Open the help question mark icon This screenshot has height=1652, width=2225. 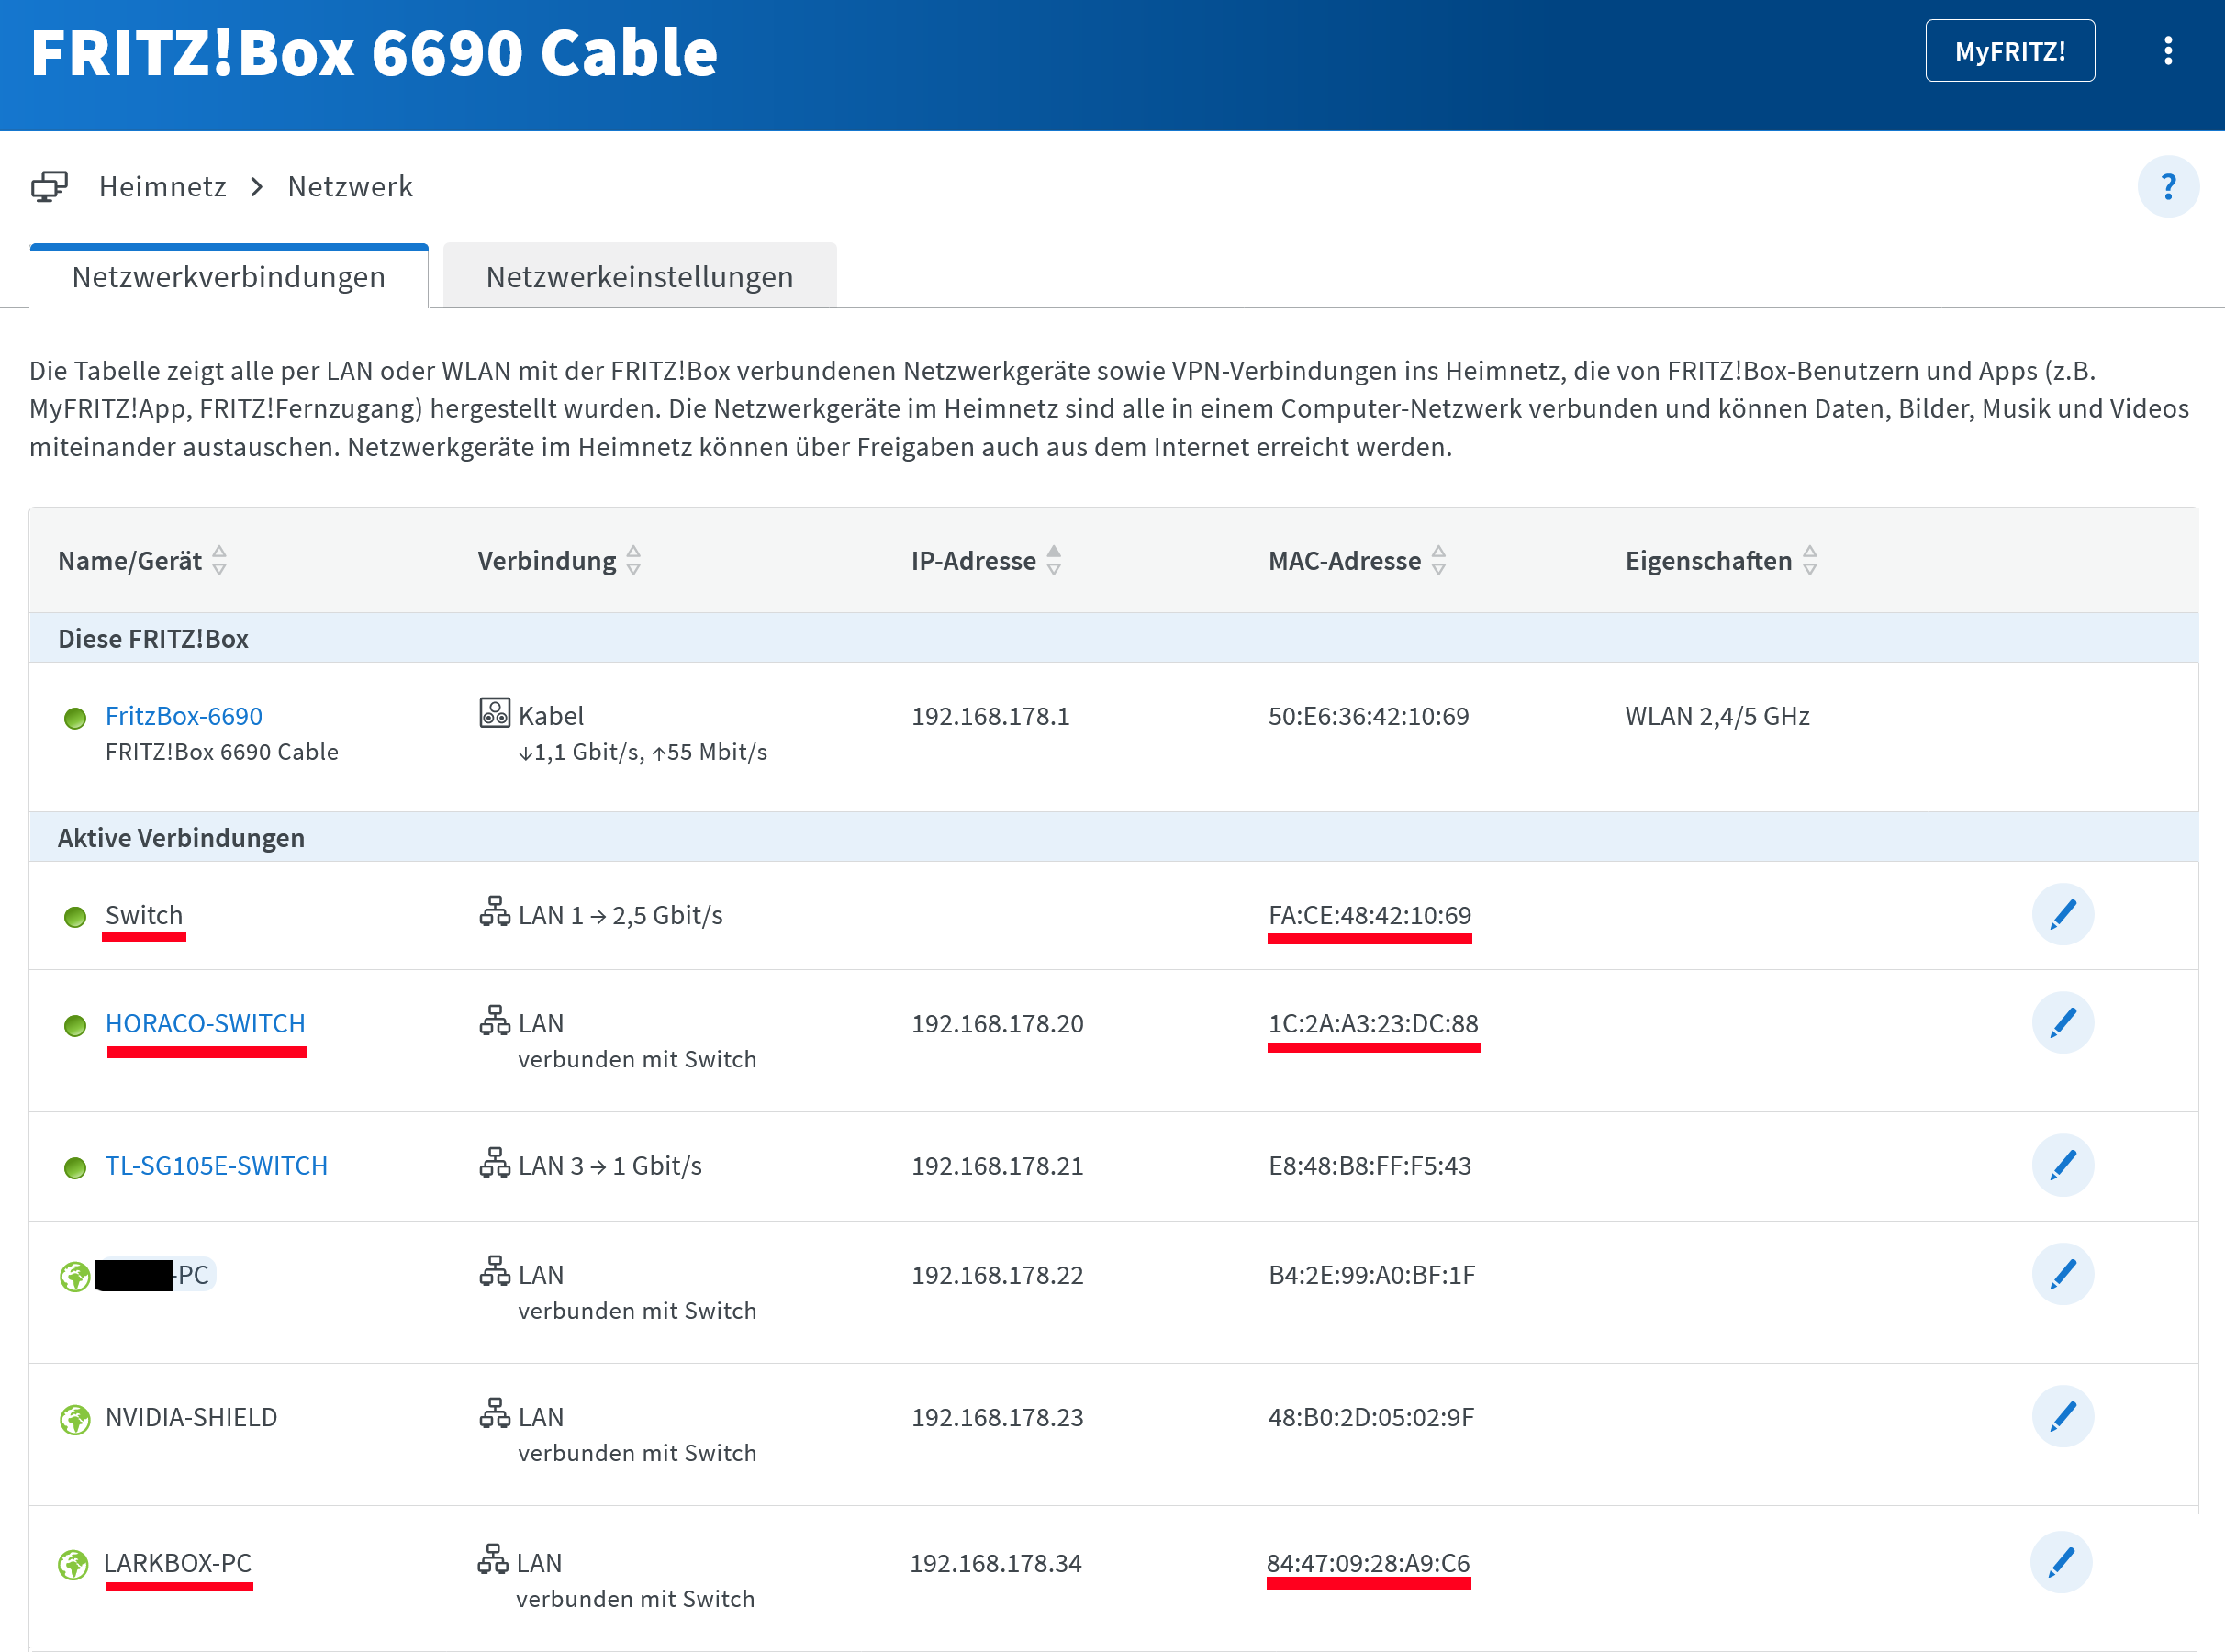[x=2167, y=187]
